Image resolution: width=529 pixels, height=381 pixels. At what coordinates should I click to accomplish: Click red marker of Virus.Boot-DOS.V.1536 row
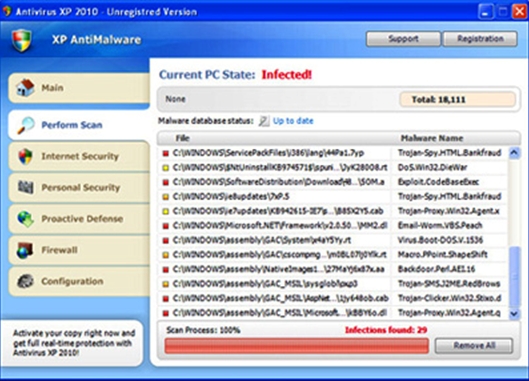click(165, 241)
